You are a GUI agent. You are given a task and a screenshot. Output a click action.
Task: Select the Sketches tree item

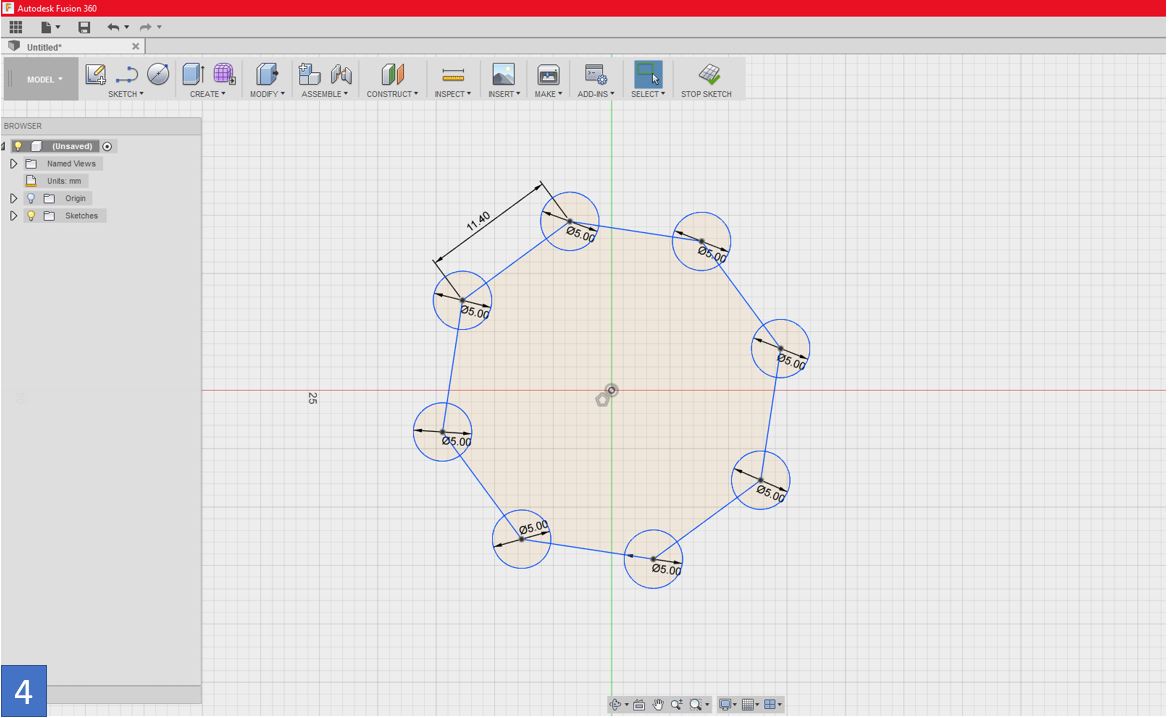[x=81, y=215]
